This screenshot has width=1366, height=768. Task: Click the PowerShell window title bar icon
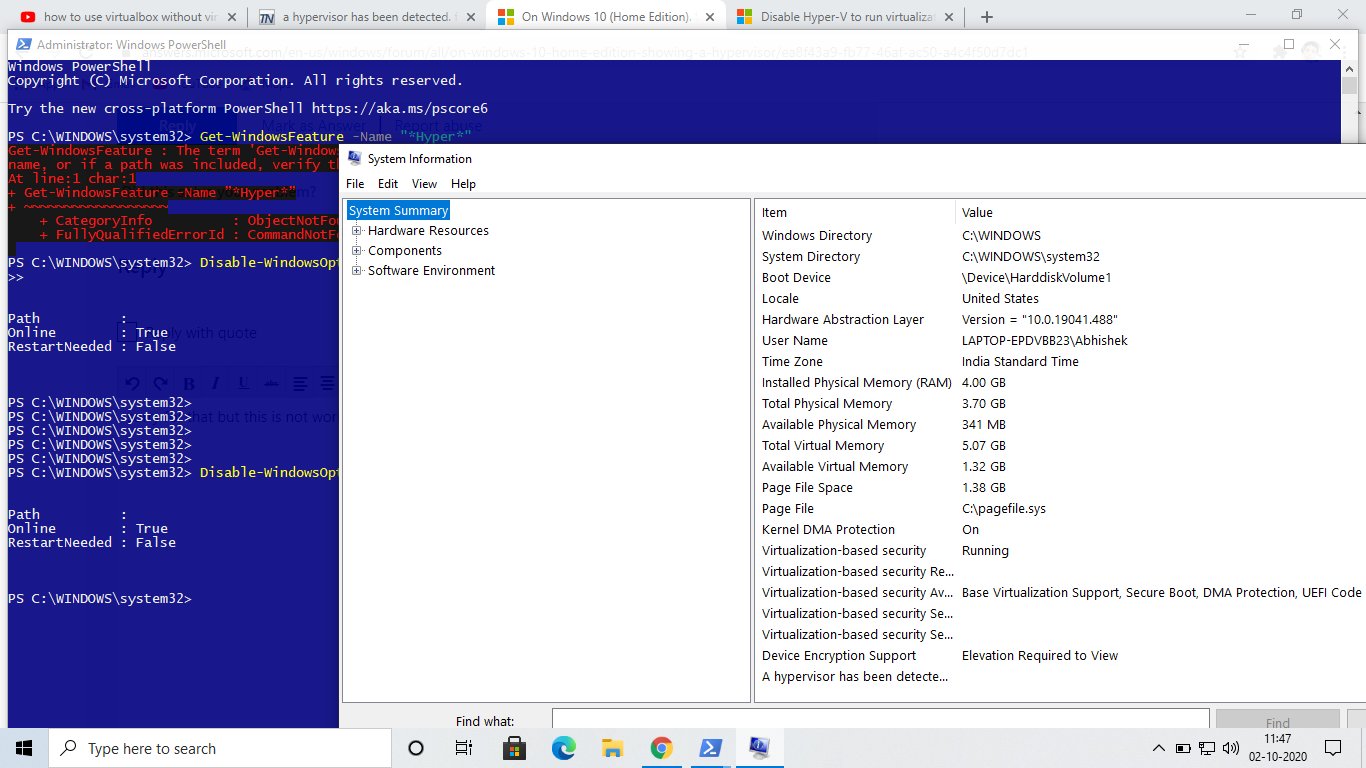tap(22, 44)
